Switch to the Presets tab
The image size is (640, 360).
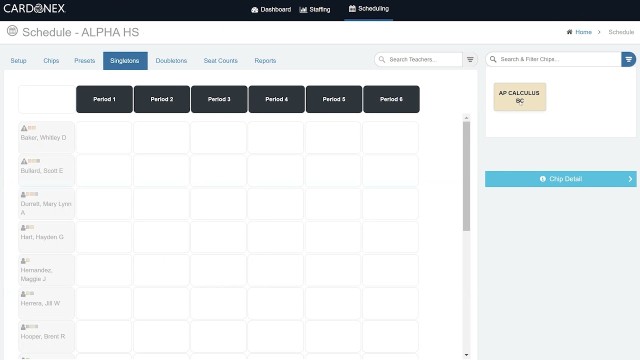pyautogui.click(x=84, y=60)
